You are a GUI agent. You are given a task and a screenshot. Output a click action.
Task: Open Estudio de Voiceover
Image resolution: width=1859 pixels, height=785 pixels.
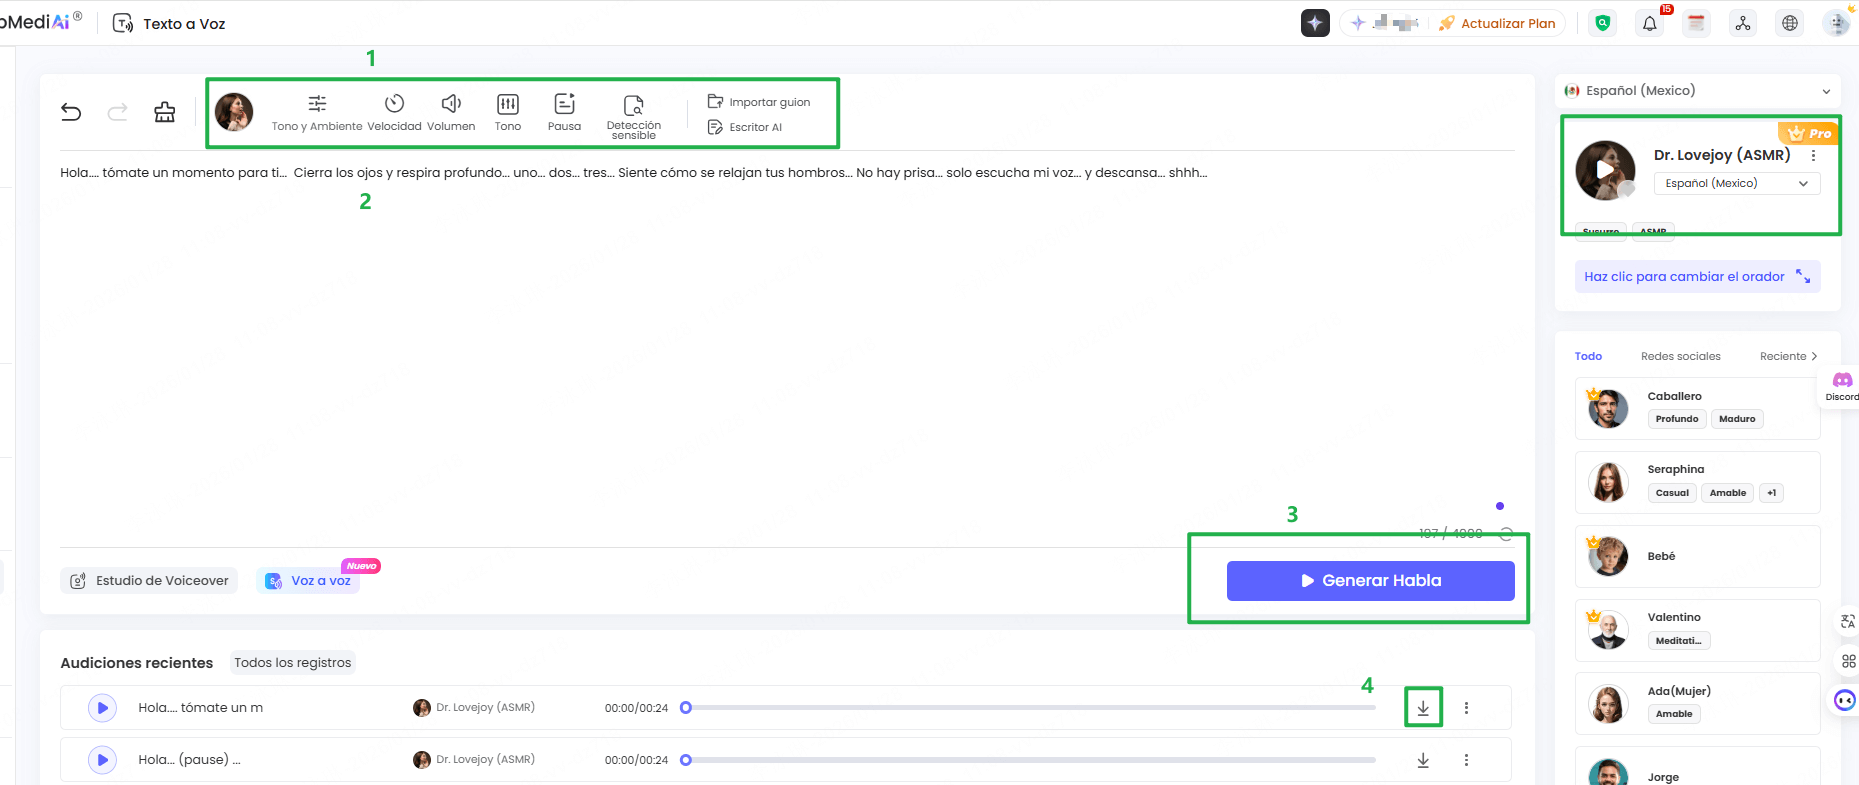[x=149, y=581]
